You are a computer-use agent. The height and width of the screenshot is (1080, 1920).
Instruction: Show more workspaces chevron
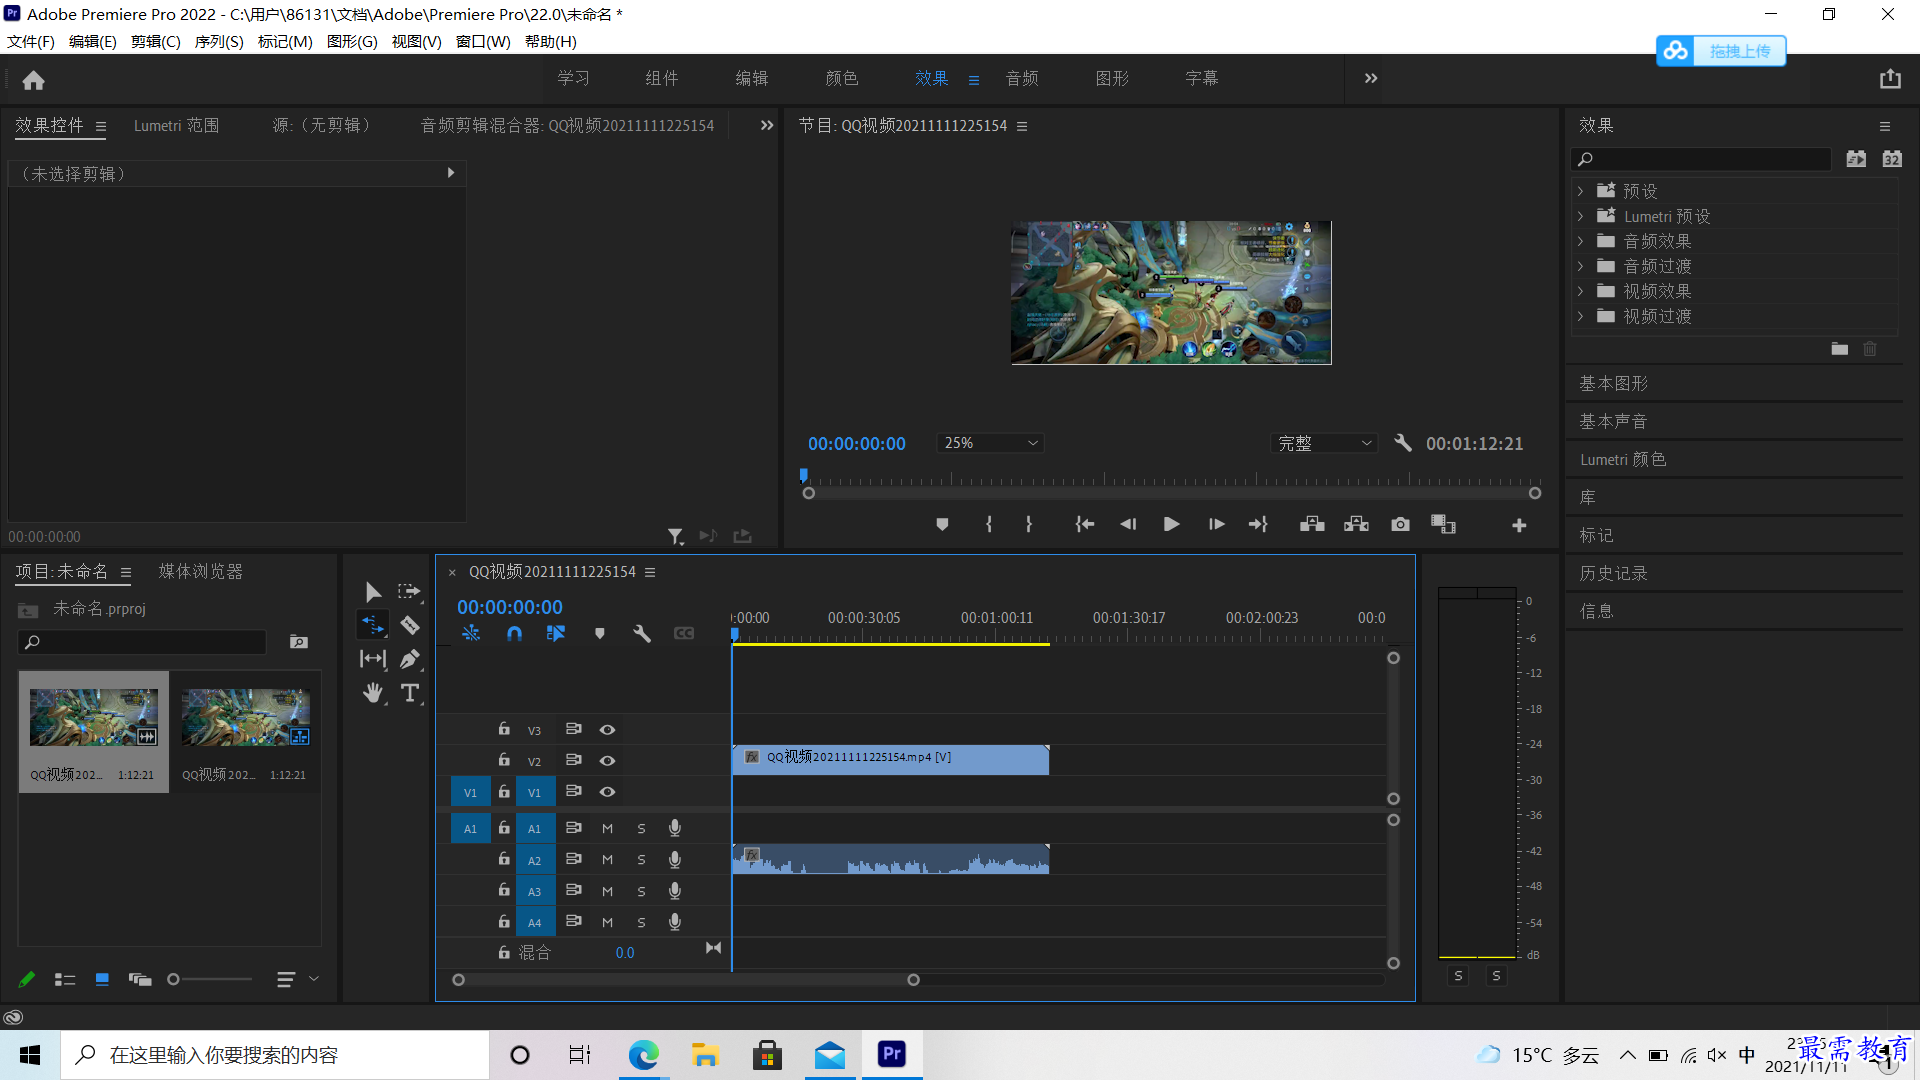click(x=1371, y=78)
